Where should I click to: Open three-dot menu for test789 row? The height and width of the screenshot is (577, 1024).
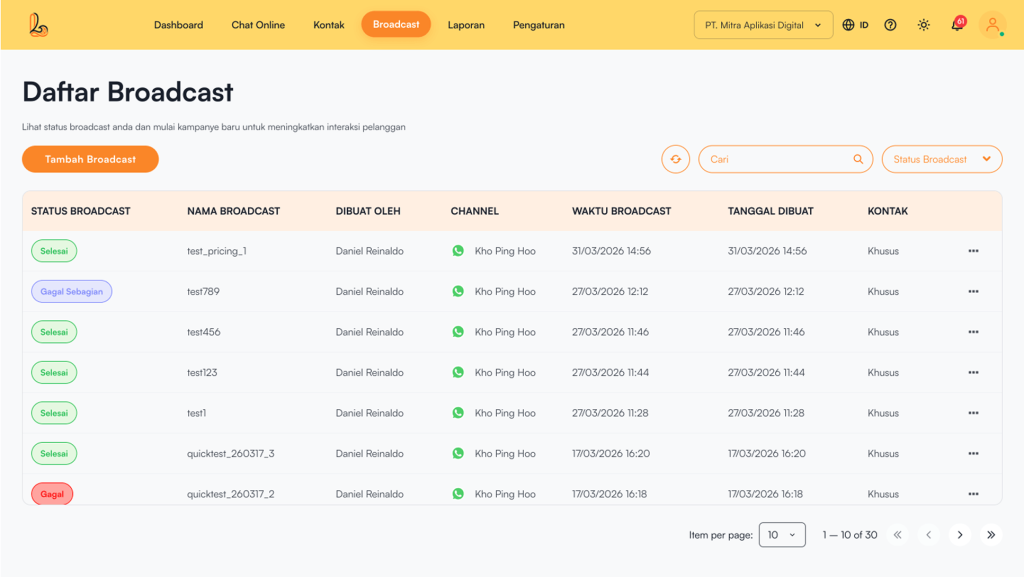973,292
